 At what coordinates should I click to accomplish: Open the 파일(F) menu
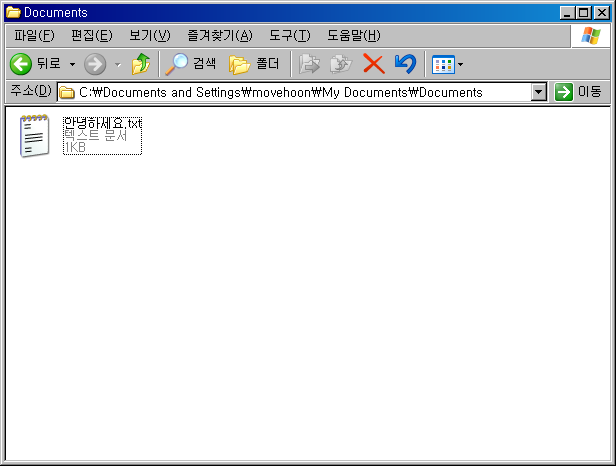pyautogui.click(x=34, y=36)
